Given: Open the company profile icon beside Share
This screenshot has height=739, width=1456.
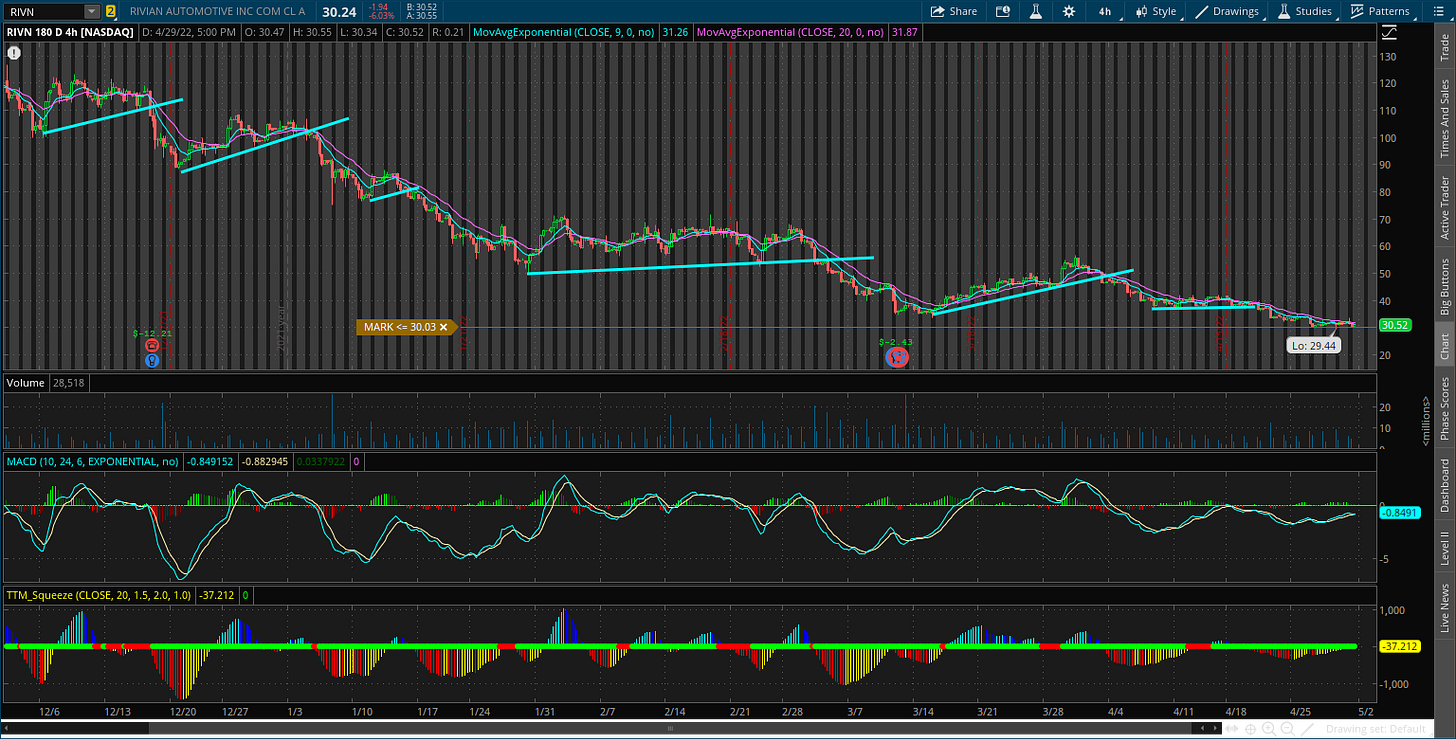Looking at the screenshot, I should click(1003, 12).
